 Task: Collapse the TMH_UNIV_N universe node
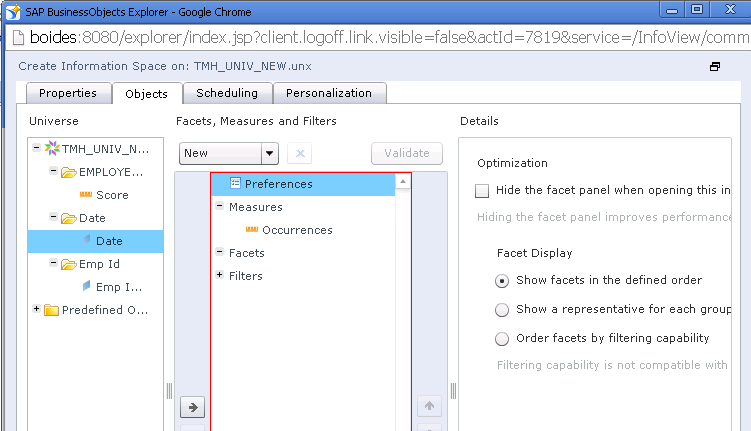(x=36, y=147)
